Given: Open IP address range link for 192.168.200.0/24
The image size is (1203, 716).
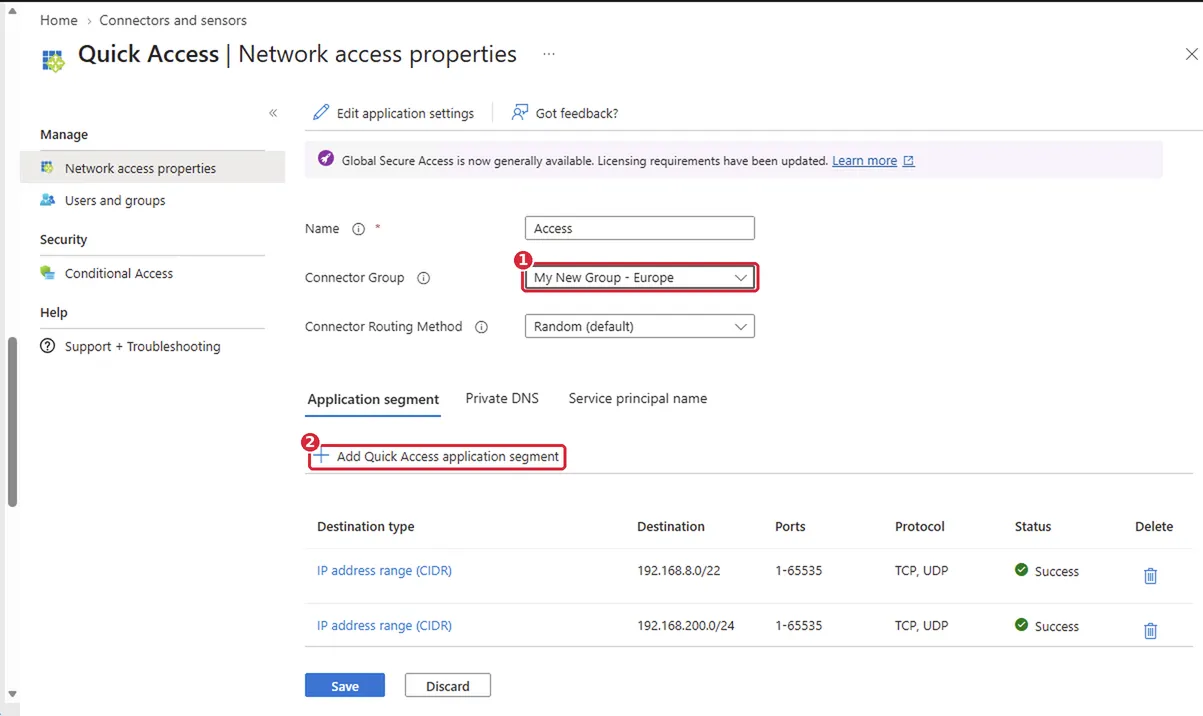Looking at the screenshot, I should [x=384, y=625].
